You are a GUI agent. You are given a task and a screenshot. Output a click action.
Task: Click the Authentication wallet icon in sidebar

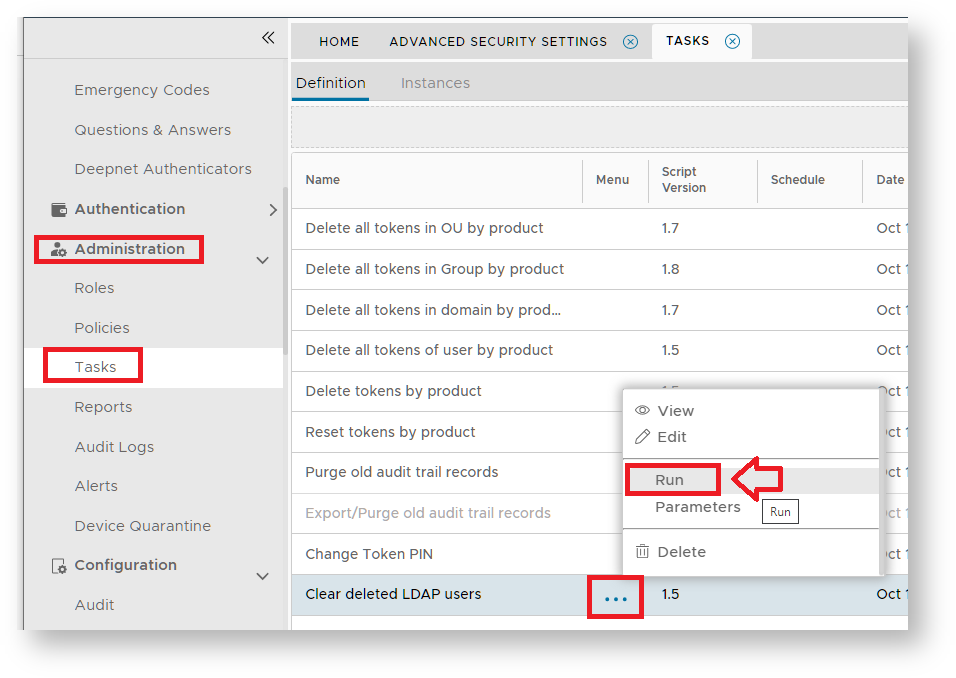59,210
